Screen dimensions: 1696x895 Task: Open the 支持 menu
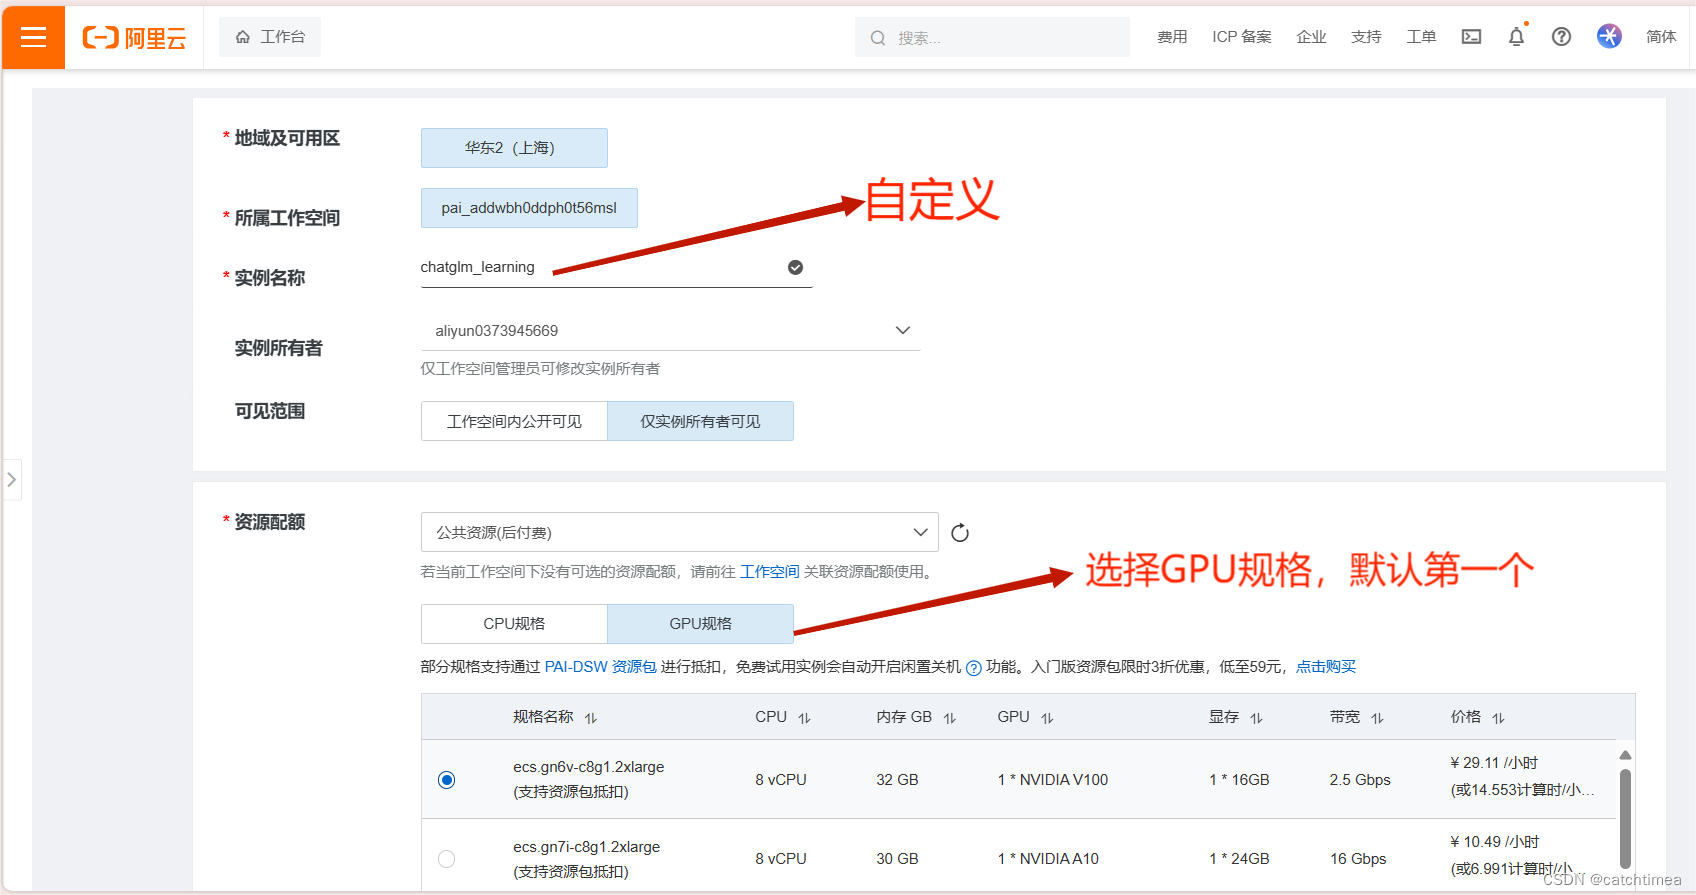point(1366,37)
